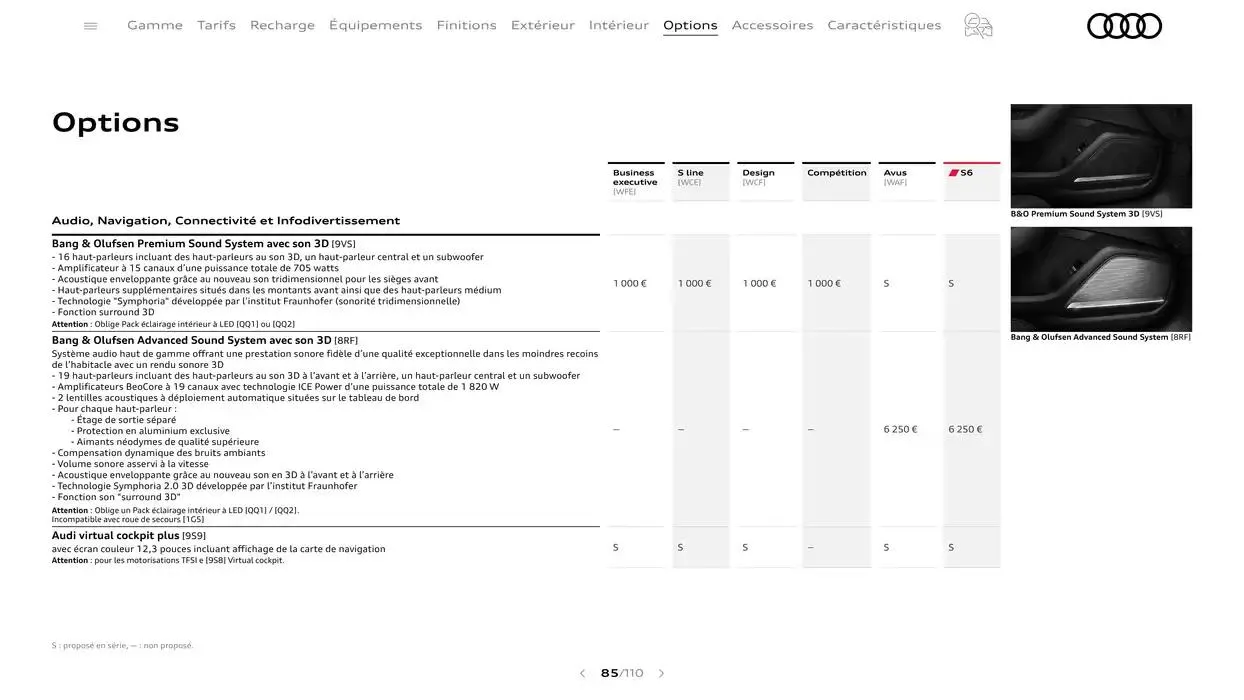Go to the previous page using the left chevron
Screen dimensions: 1244x700
point(582,672)
